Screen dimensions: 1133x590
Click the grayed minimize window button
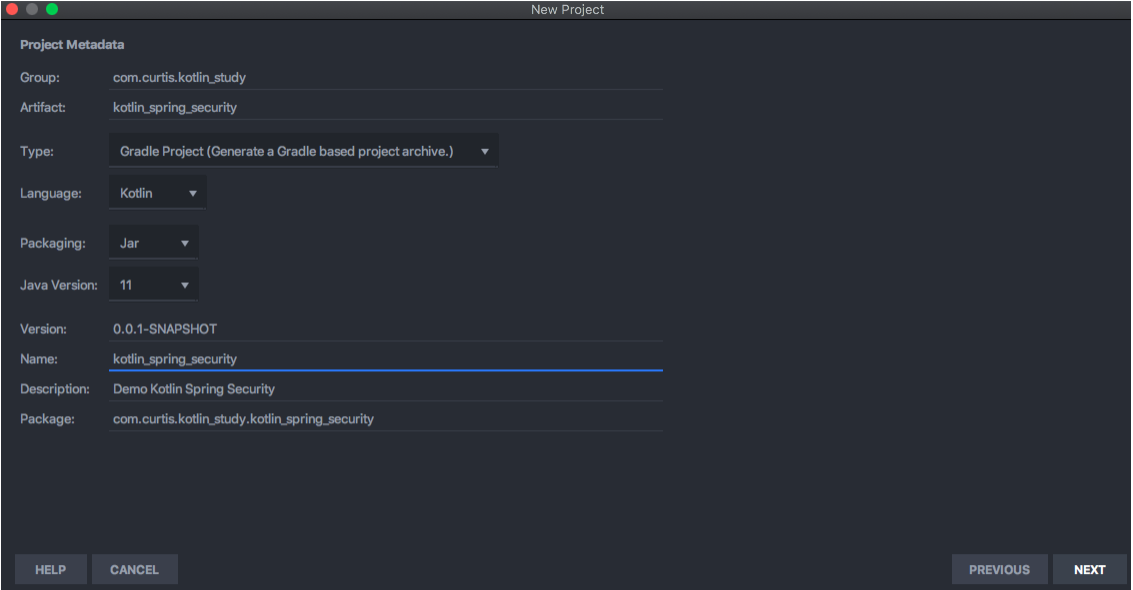32,9
